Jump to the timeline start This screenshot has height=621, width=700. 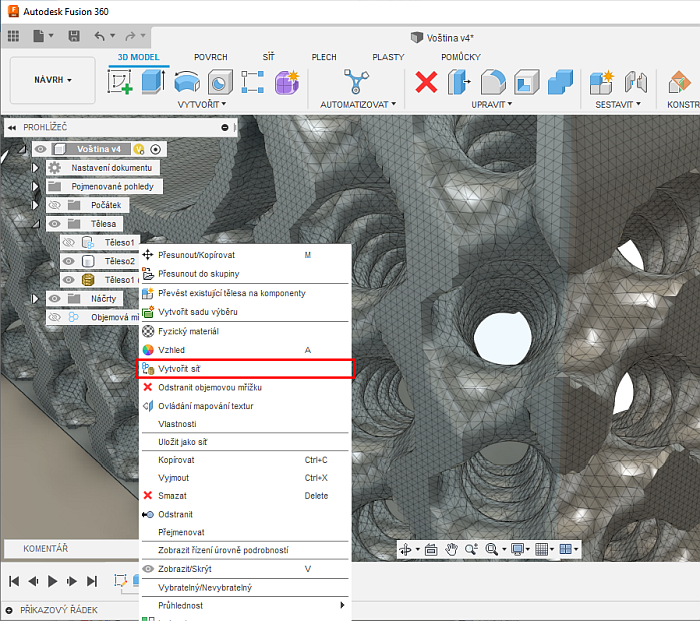click(14, 581)
